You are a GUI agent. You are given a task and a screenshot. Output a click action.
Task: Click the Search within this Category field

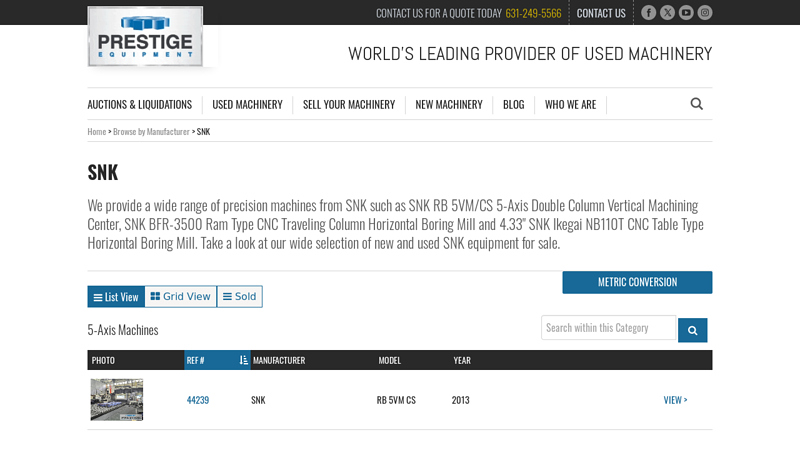coord(608,328)
